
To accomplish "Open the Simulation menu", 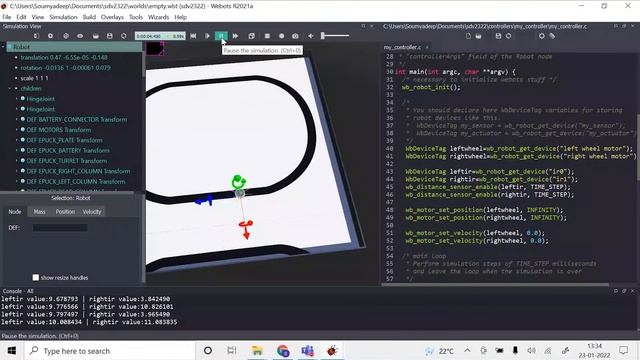I will [63, 17].
